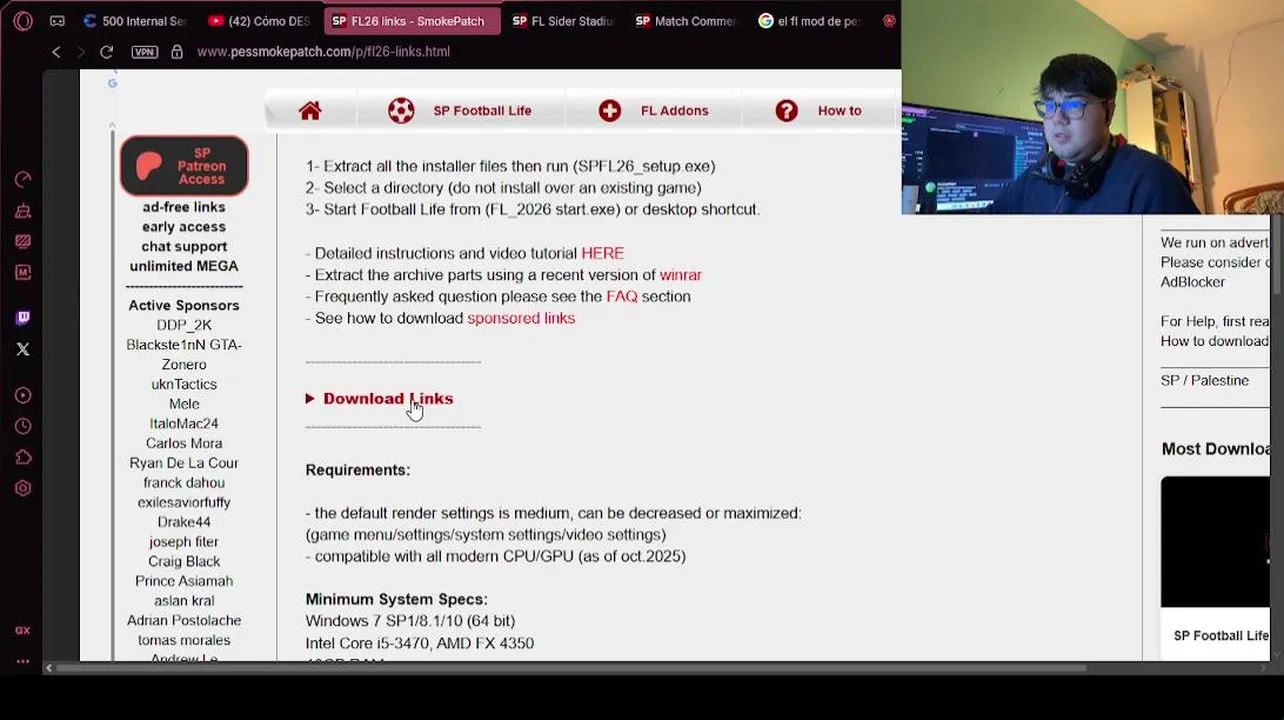Click the sponsor name joseph fiter
Image resolution: width=1284 pixels, height=720 pixels.
(184, 542)
